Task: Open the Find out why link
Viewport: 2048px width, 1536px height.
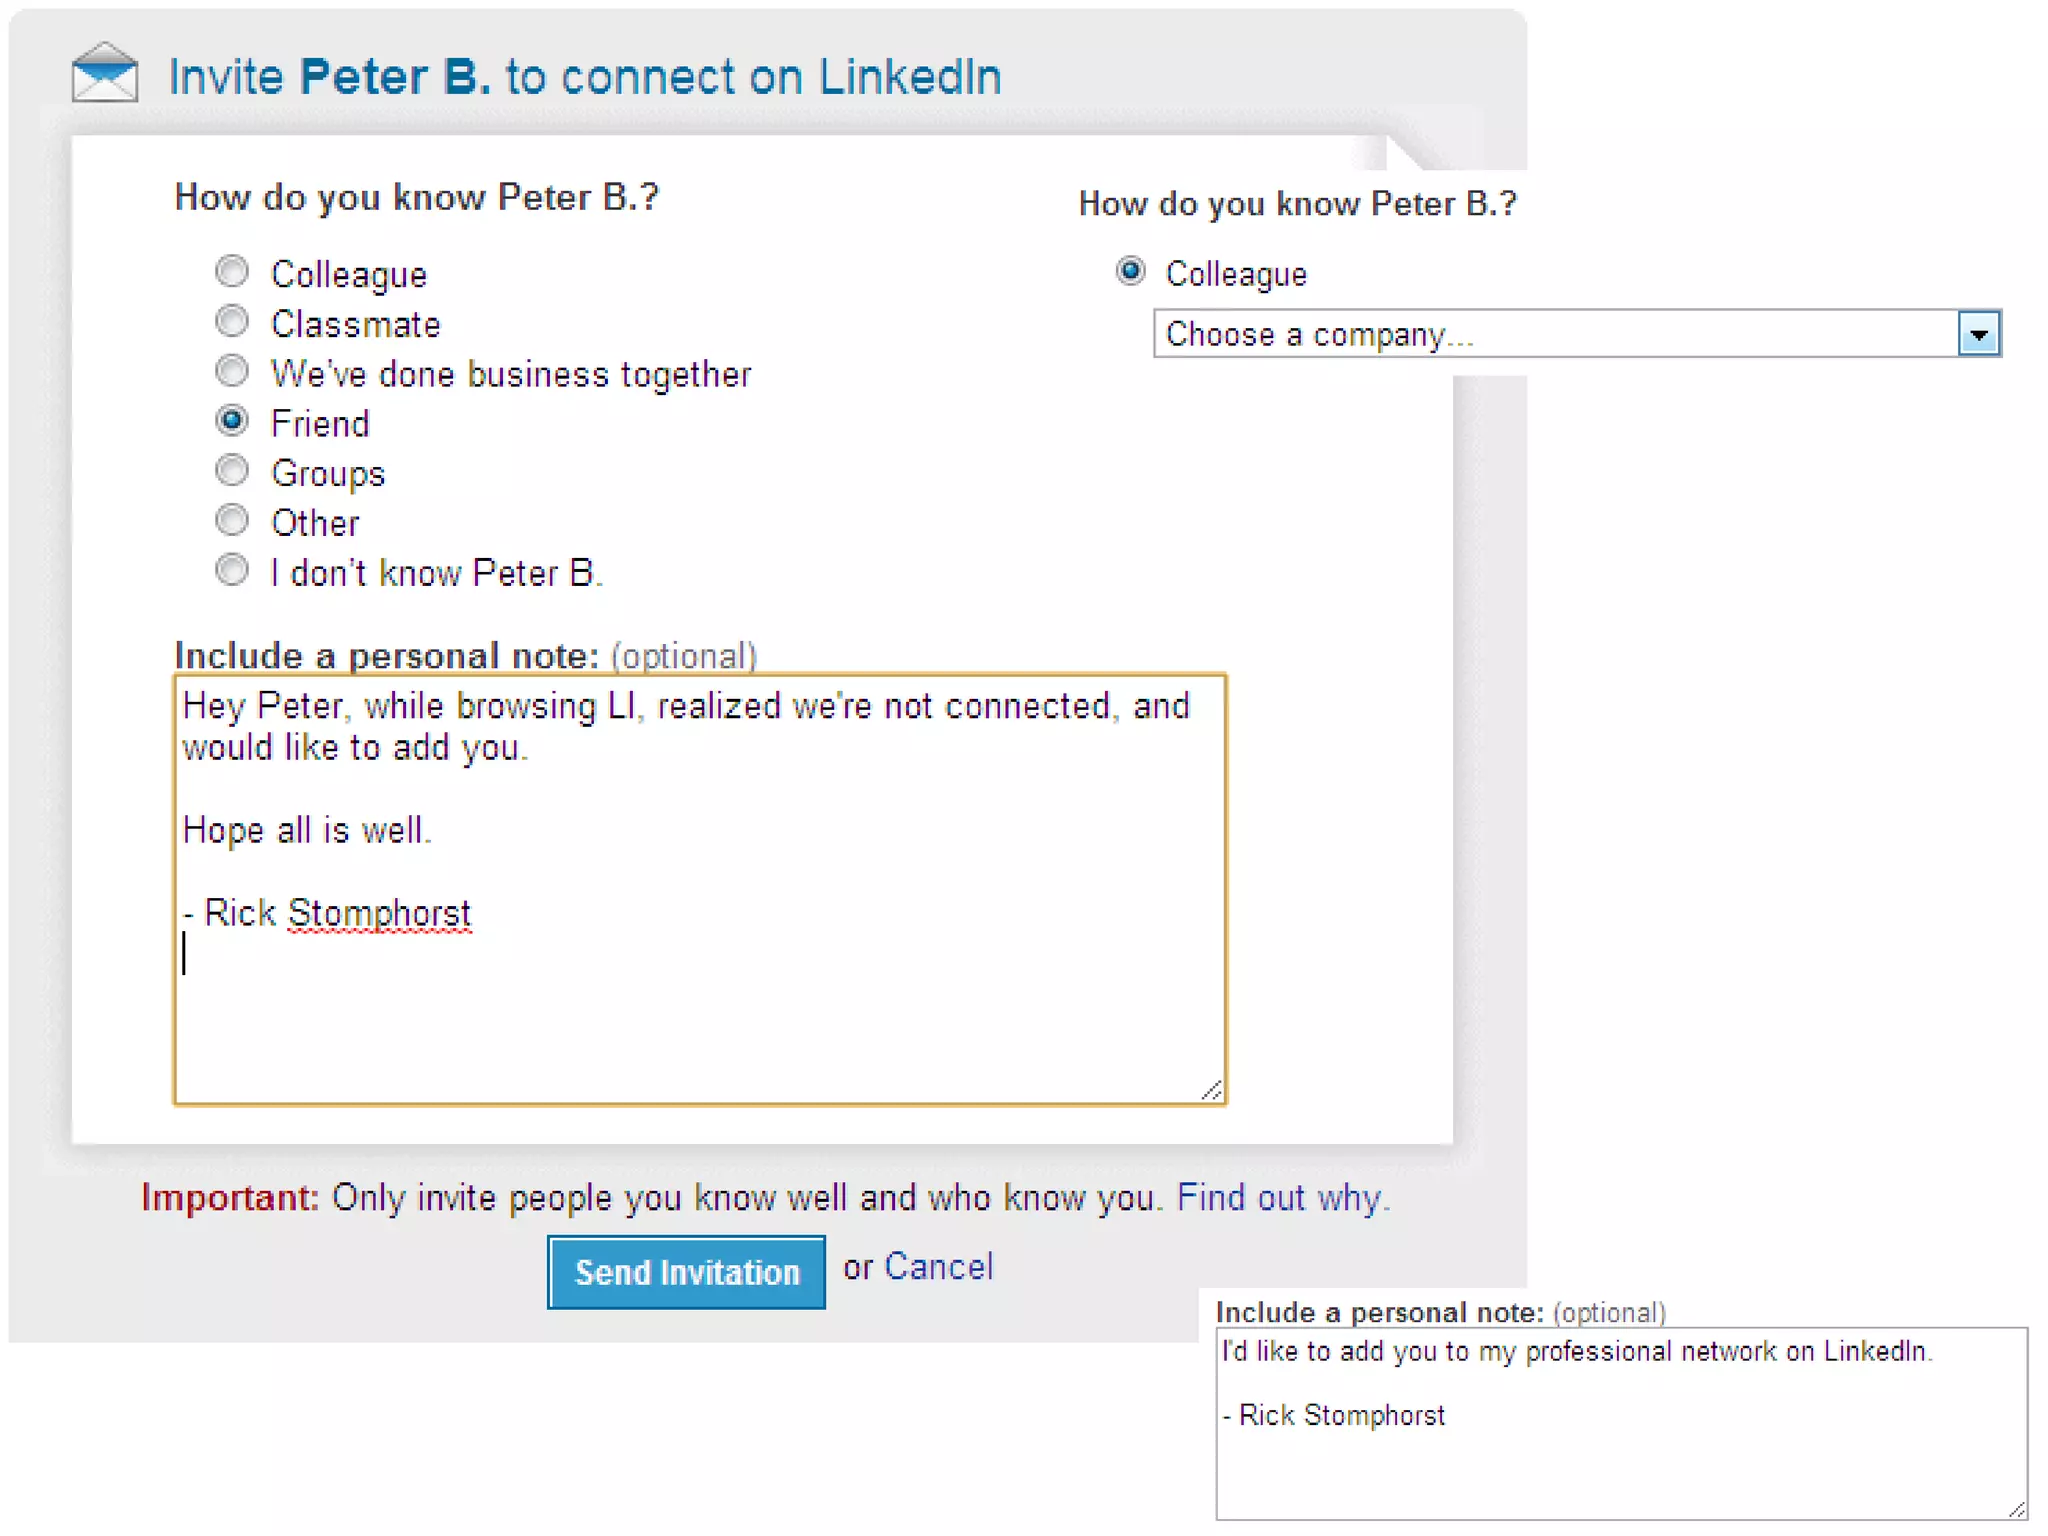Action: [x=1282, y=1198]
